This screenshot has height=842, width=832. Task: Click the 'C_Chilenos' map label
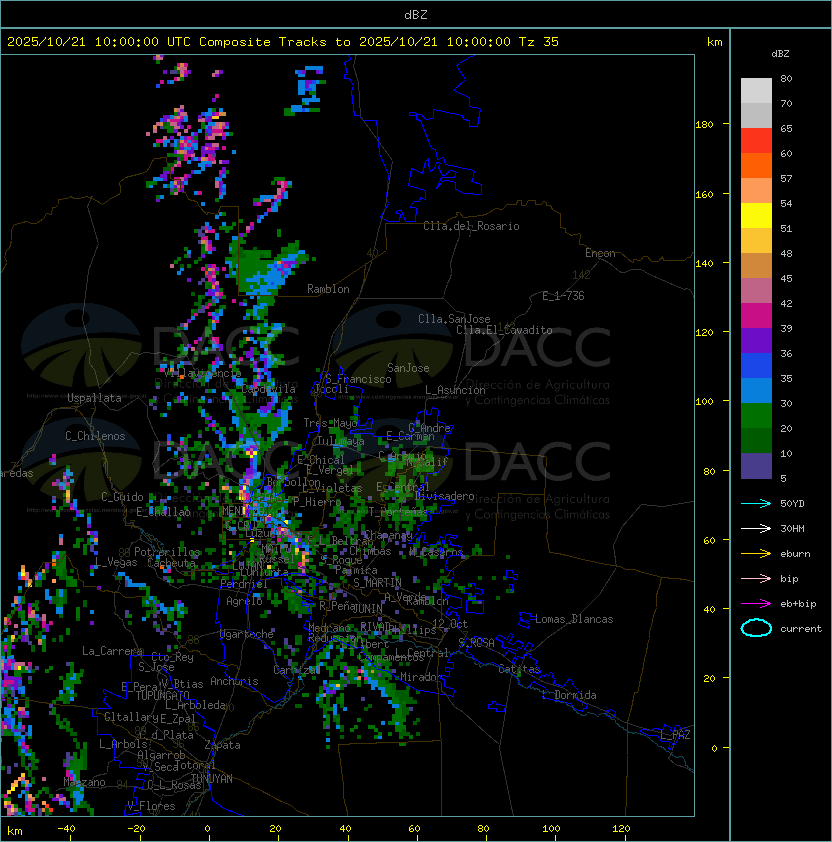click(x=95, y=436)
